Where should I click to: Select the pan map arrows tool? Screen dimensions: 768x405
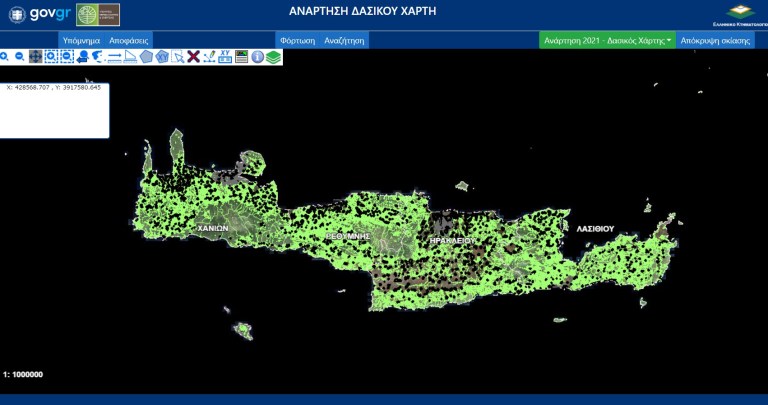[35, 57]
